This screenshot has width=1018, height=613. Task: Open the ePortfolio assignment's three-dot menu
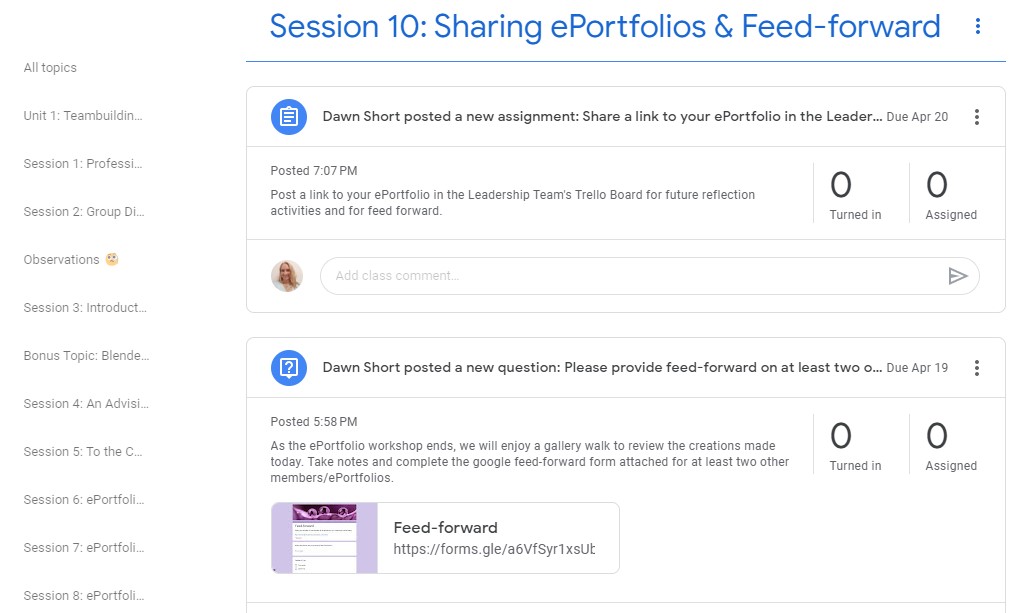pyautogui.click(x=977, y=117)
